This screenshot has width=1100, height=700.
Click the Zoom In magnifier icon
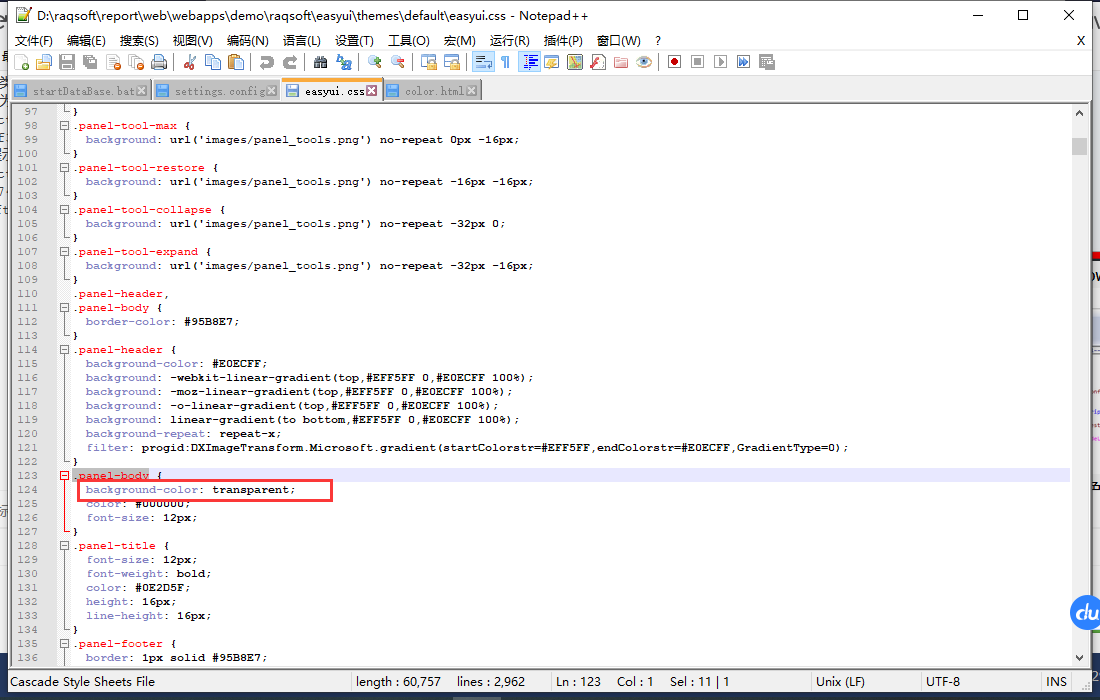click(375, 62)
